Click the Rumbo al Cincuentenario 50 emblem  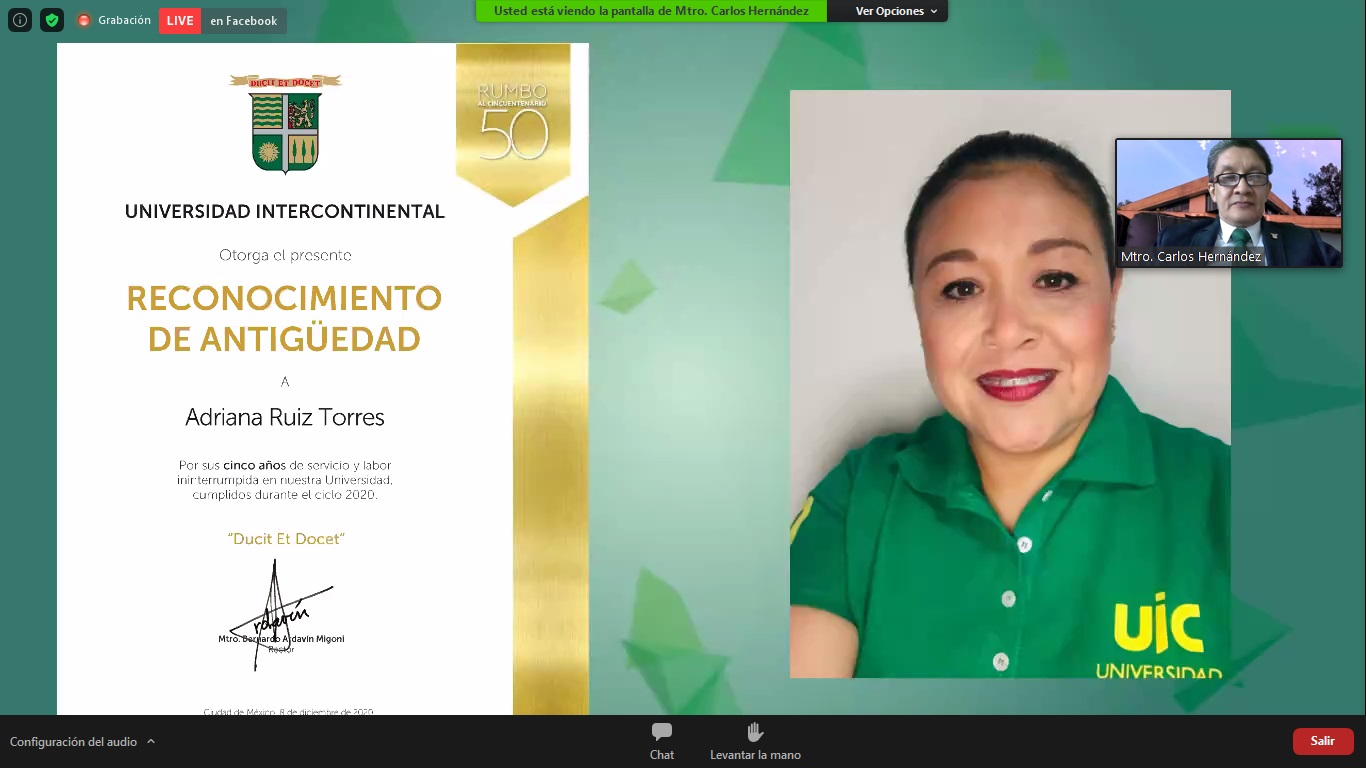tap(513, 122)
